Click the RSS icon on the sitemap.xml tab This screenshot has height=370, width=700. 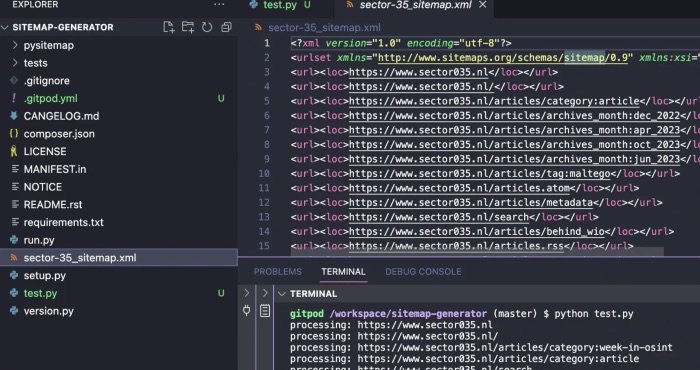pyautogui.click(x=350, y=5)
